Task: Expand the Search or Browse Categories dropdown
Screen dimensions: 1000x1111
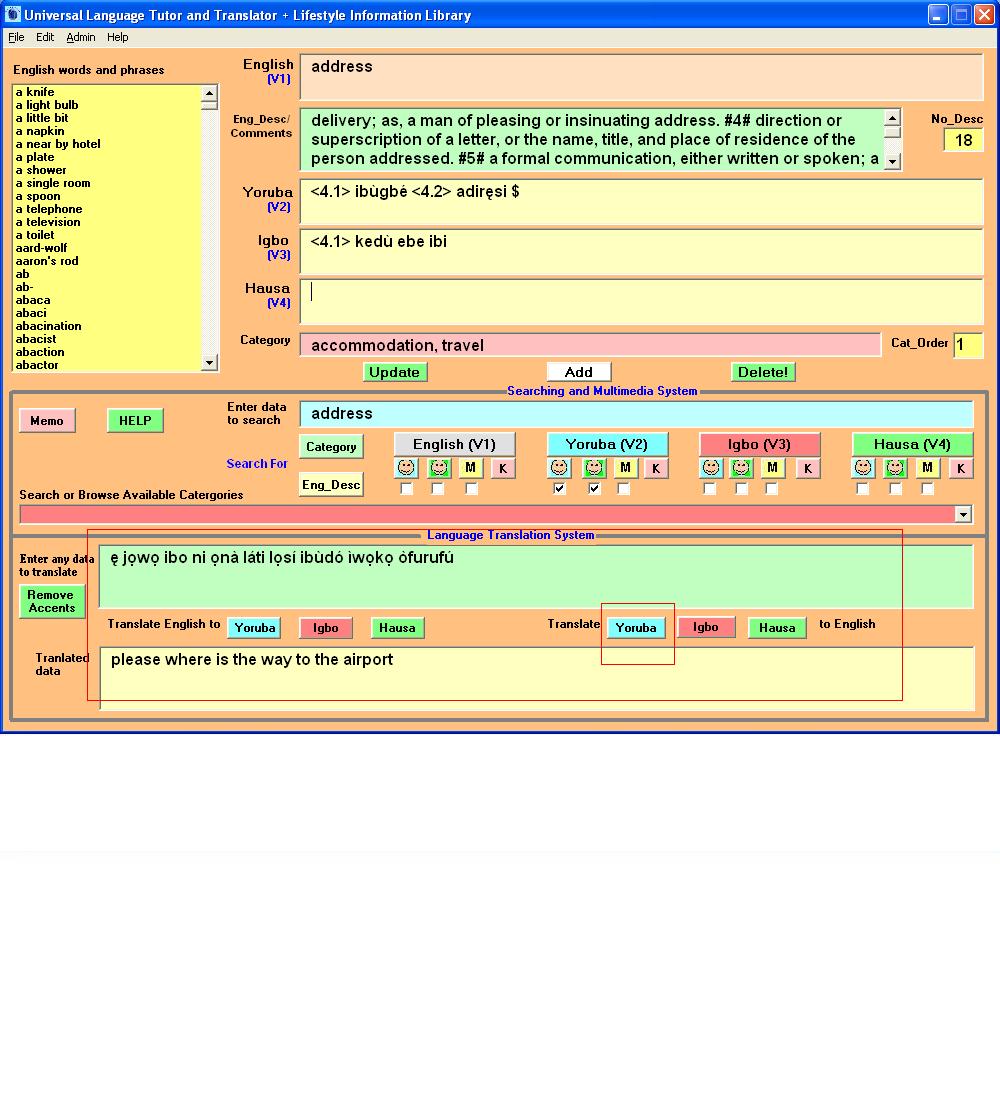Action: 963,514
